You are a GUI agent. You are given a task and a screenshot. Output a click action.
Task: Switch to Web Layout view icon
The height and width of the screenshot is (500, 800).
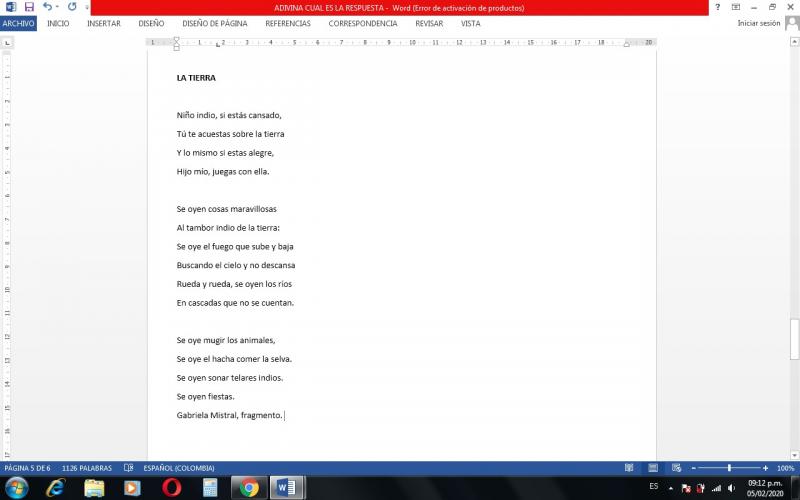[x=677, y=468]
